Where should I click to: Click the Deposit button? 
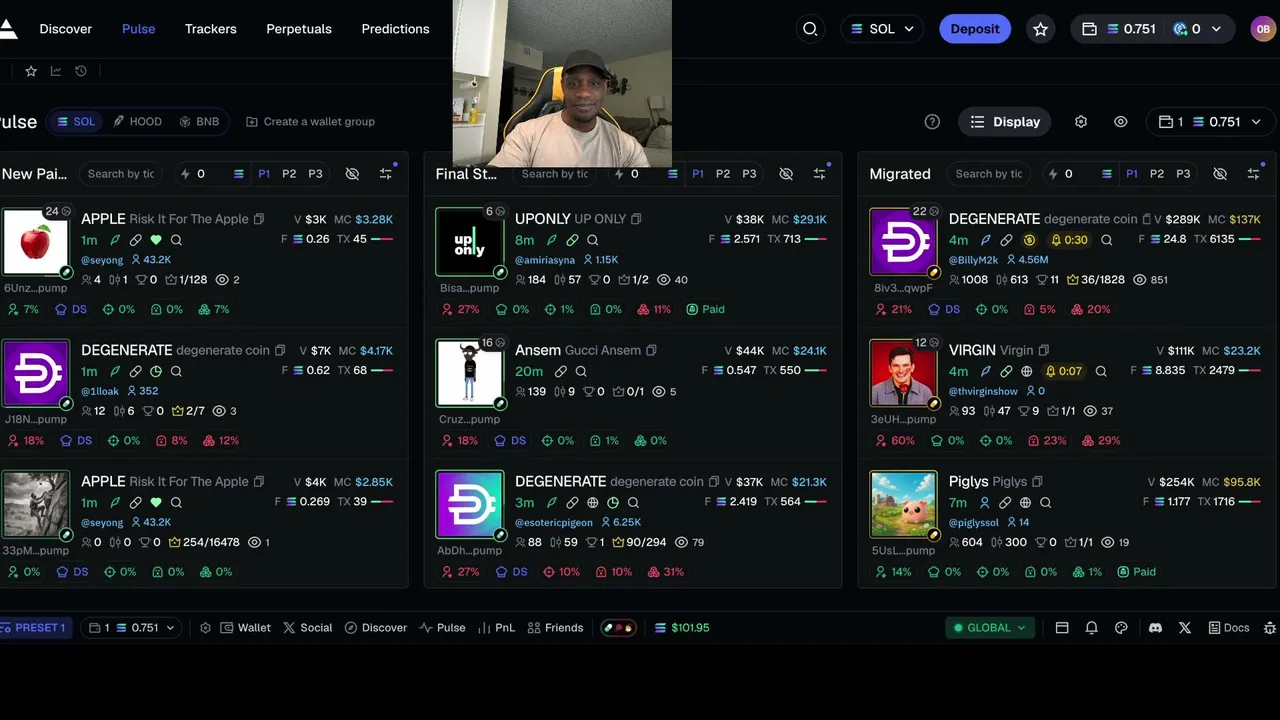tap(975, 29)
